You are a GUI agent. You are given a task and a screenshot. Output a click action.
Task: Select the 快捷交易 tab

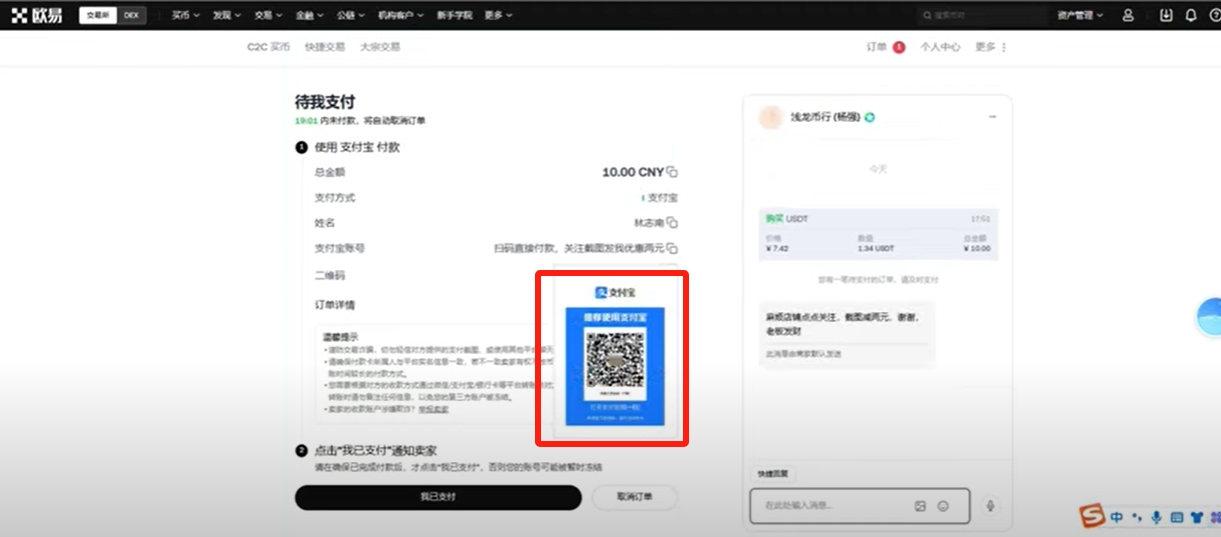(325, 47)
